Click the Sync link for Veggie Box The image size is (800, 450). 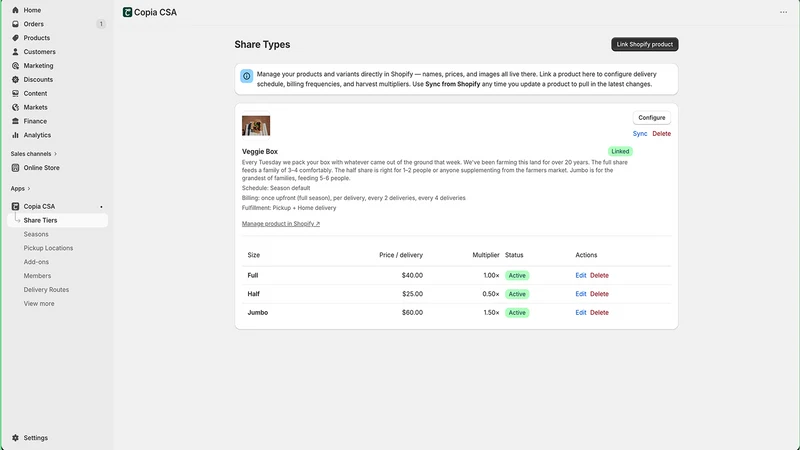coord(640,134)
